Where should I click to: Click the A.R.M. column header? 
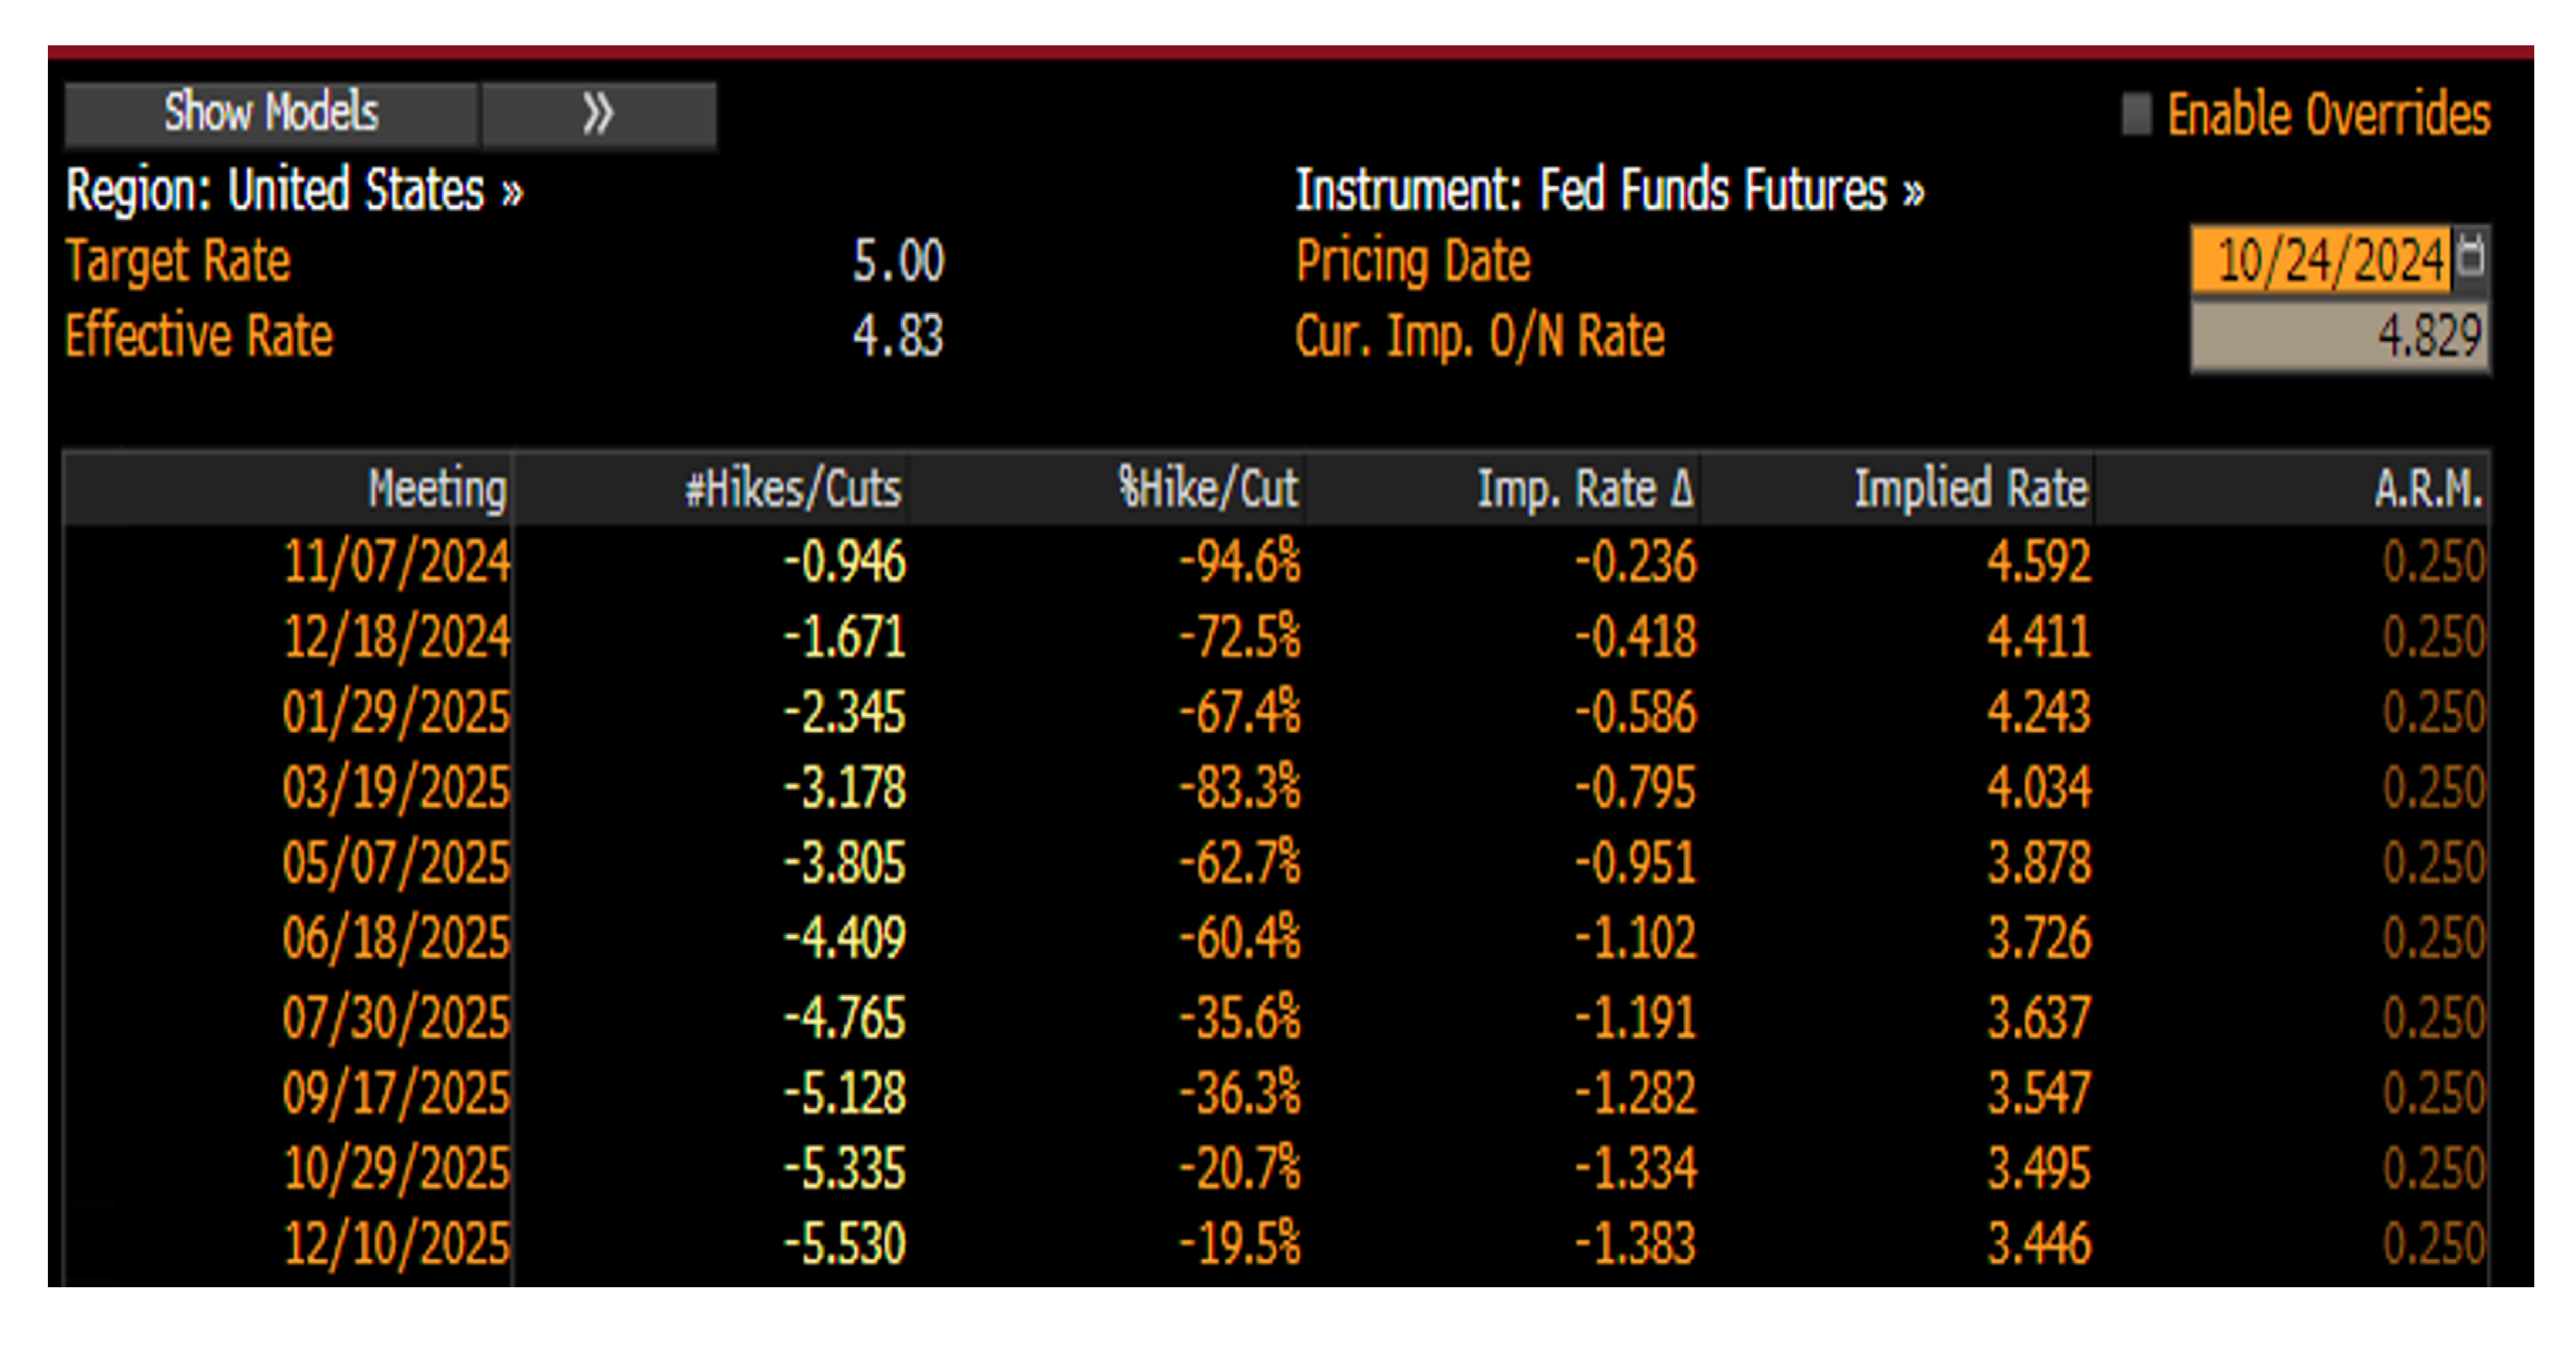click(2428, 489)
